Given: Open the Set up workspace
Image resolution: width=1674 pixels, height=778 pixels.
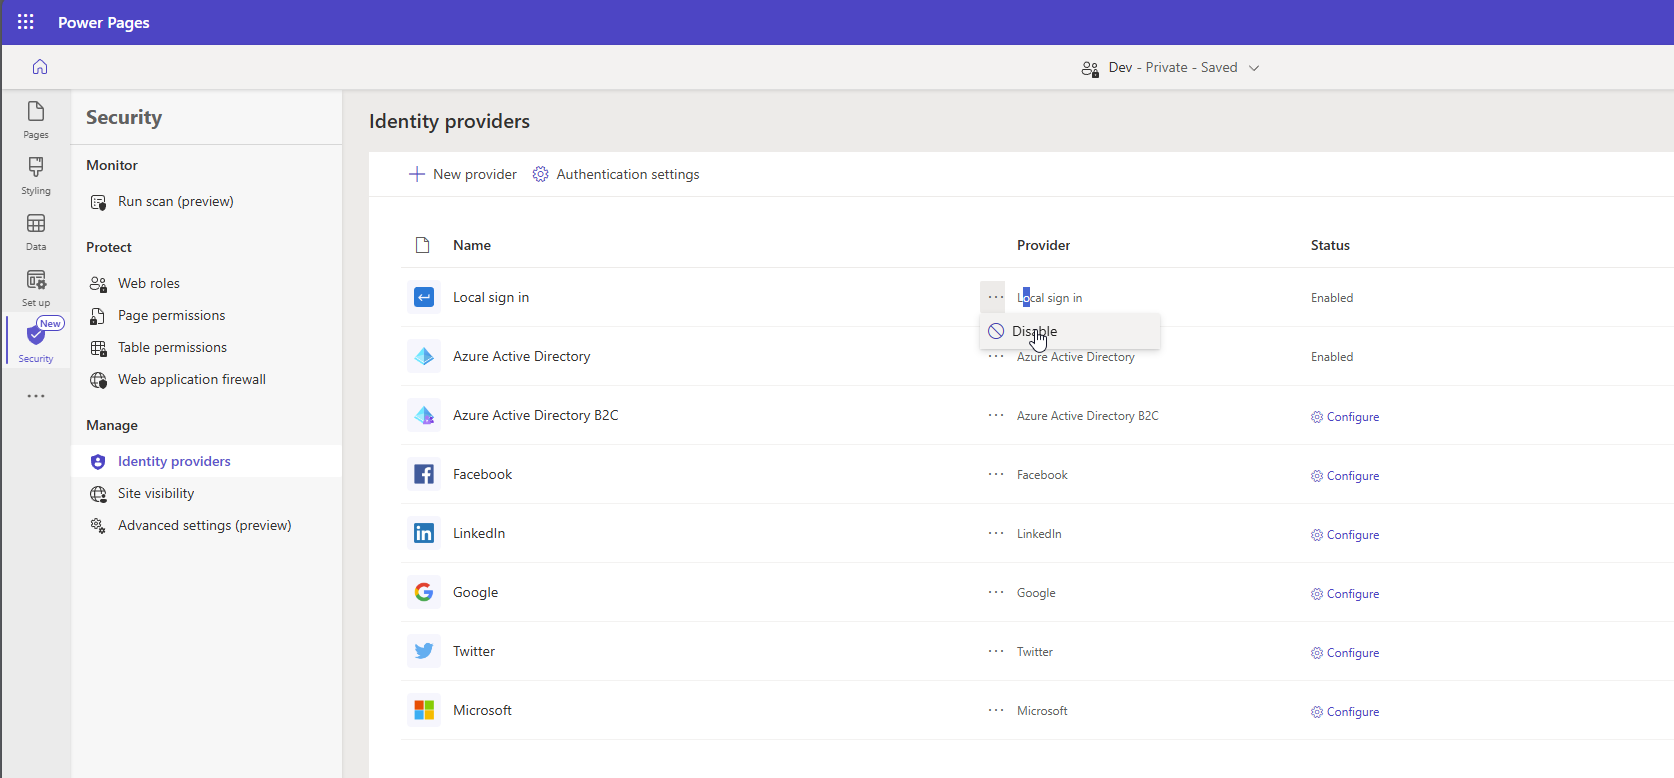Looking at the screenshot, I should [x=36, y=288].
